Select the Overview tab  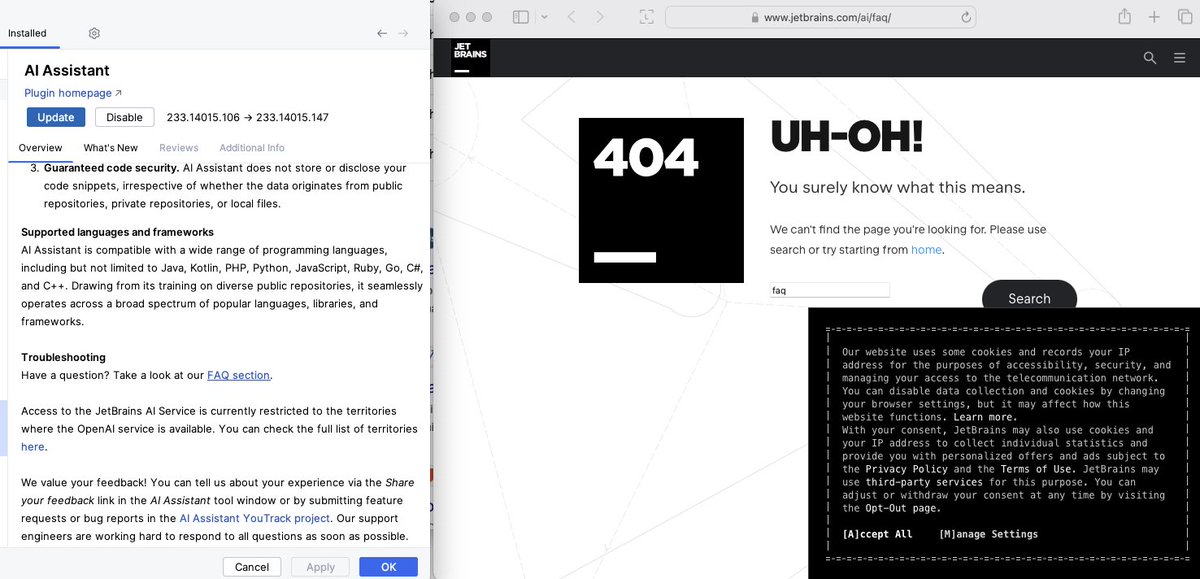(40, 148)
